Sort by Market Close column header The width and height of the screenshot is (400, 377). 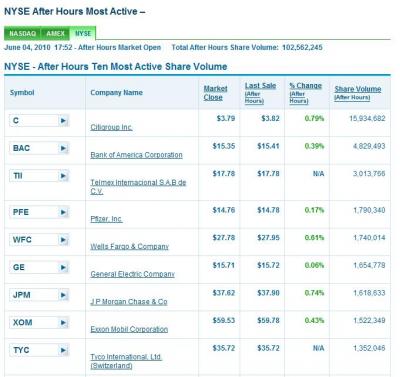point(215,93)
